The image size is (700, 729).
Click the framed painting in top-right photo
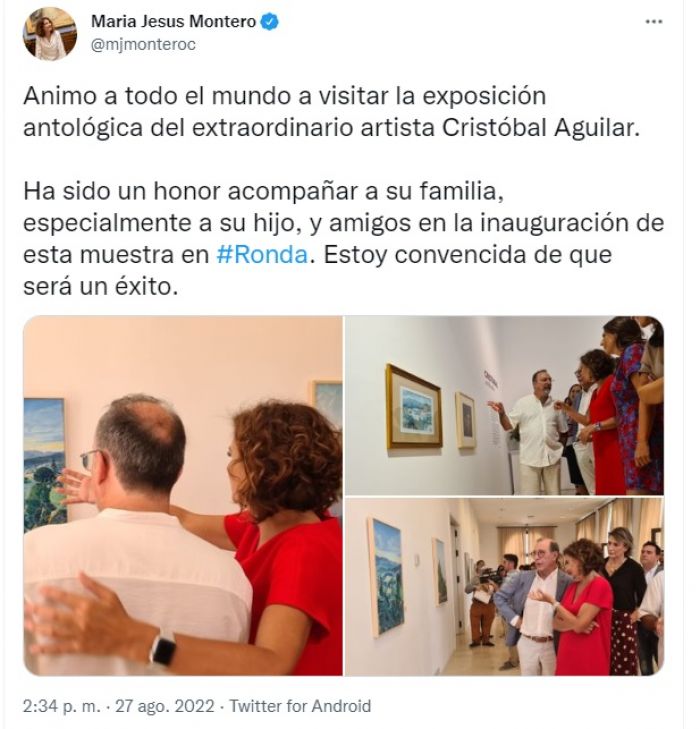coord(414,407)
